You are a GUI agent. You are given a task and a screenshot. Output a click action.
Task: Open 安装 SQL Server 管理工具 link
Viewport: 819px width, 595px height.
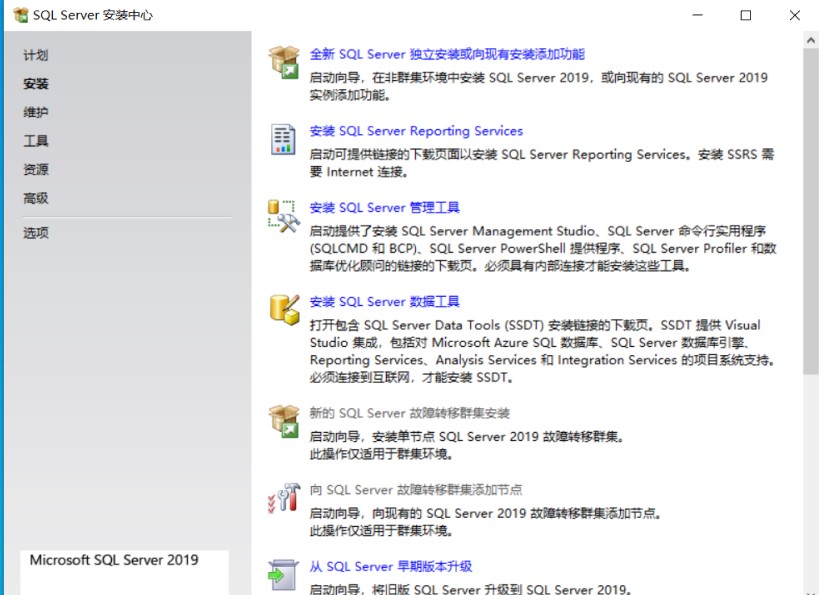coord(384,208)
